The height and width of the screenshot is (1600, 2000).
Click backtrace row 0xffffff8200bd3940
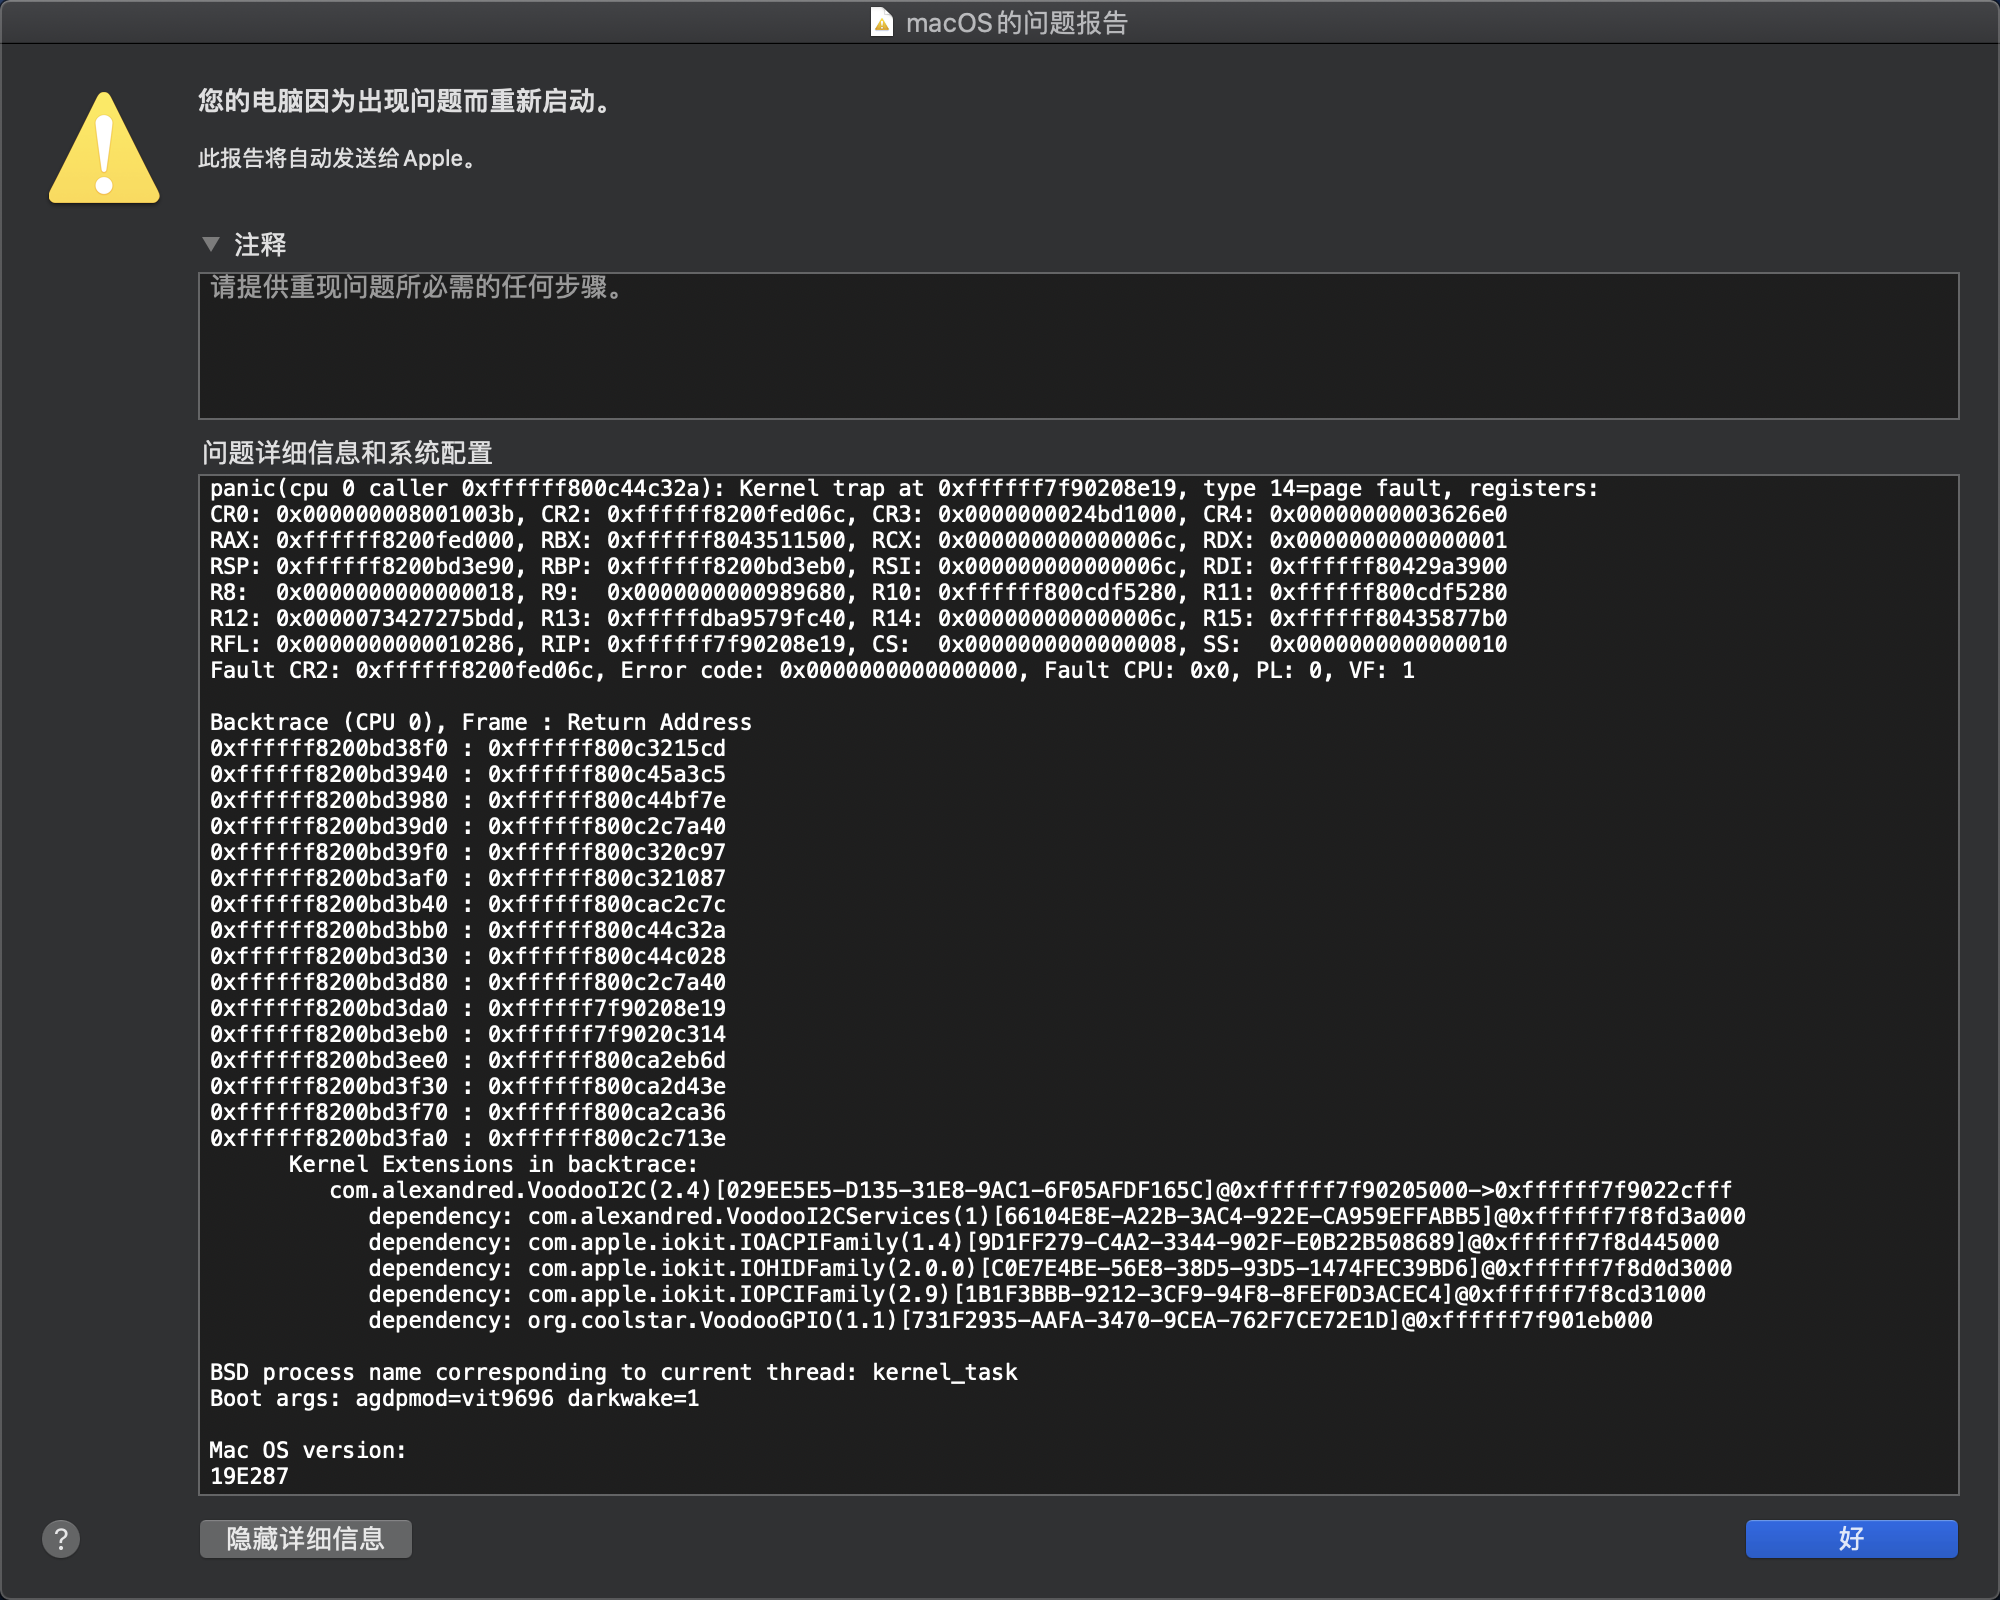pyautogui.click(x=468, y=774)
